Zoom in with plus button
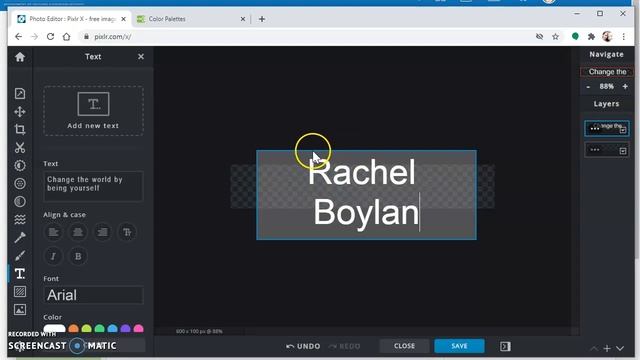The width and height of the screenshot is (640, 360). tap(625, 87)
